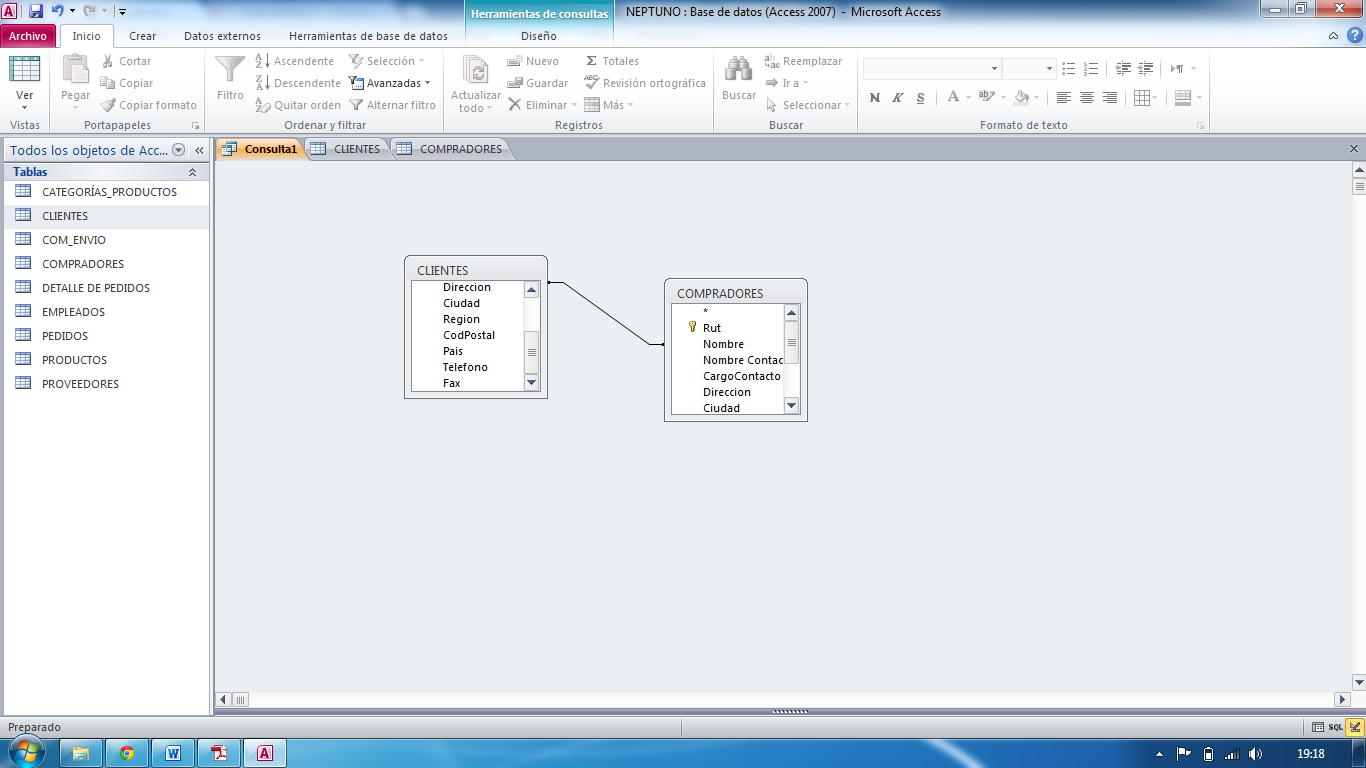
Task: Select the Pais field in CLIENTES
Action: (453, 351)
